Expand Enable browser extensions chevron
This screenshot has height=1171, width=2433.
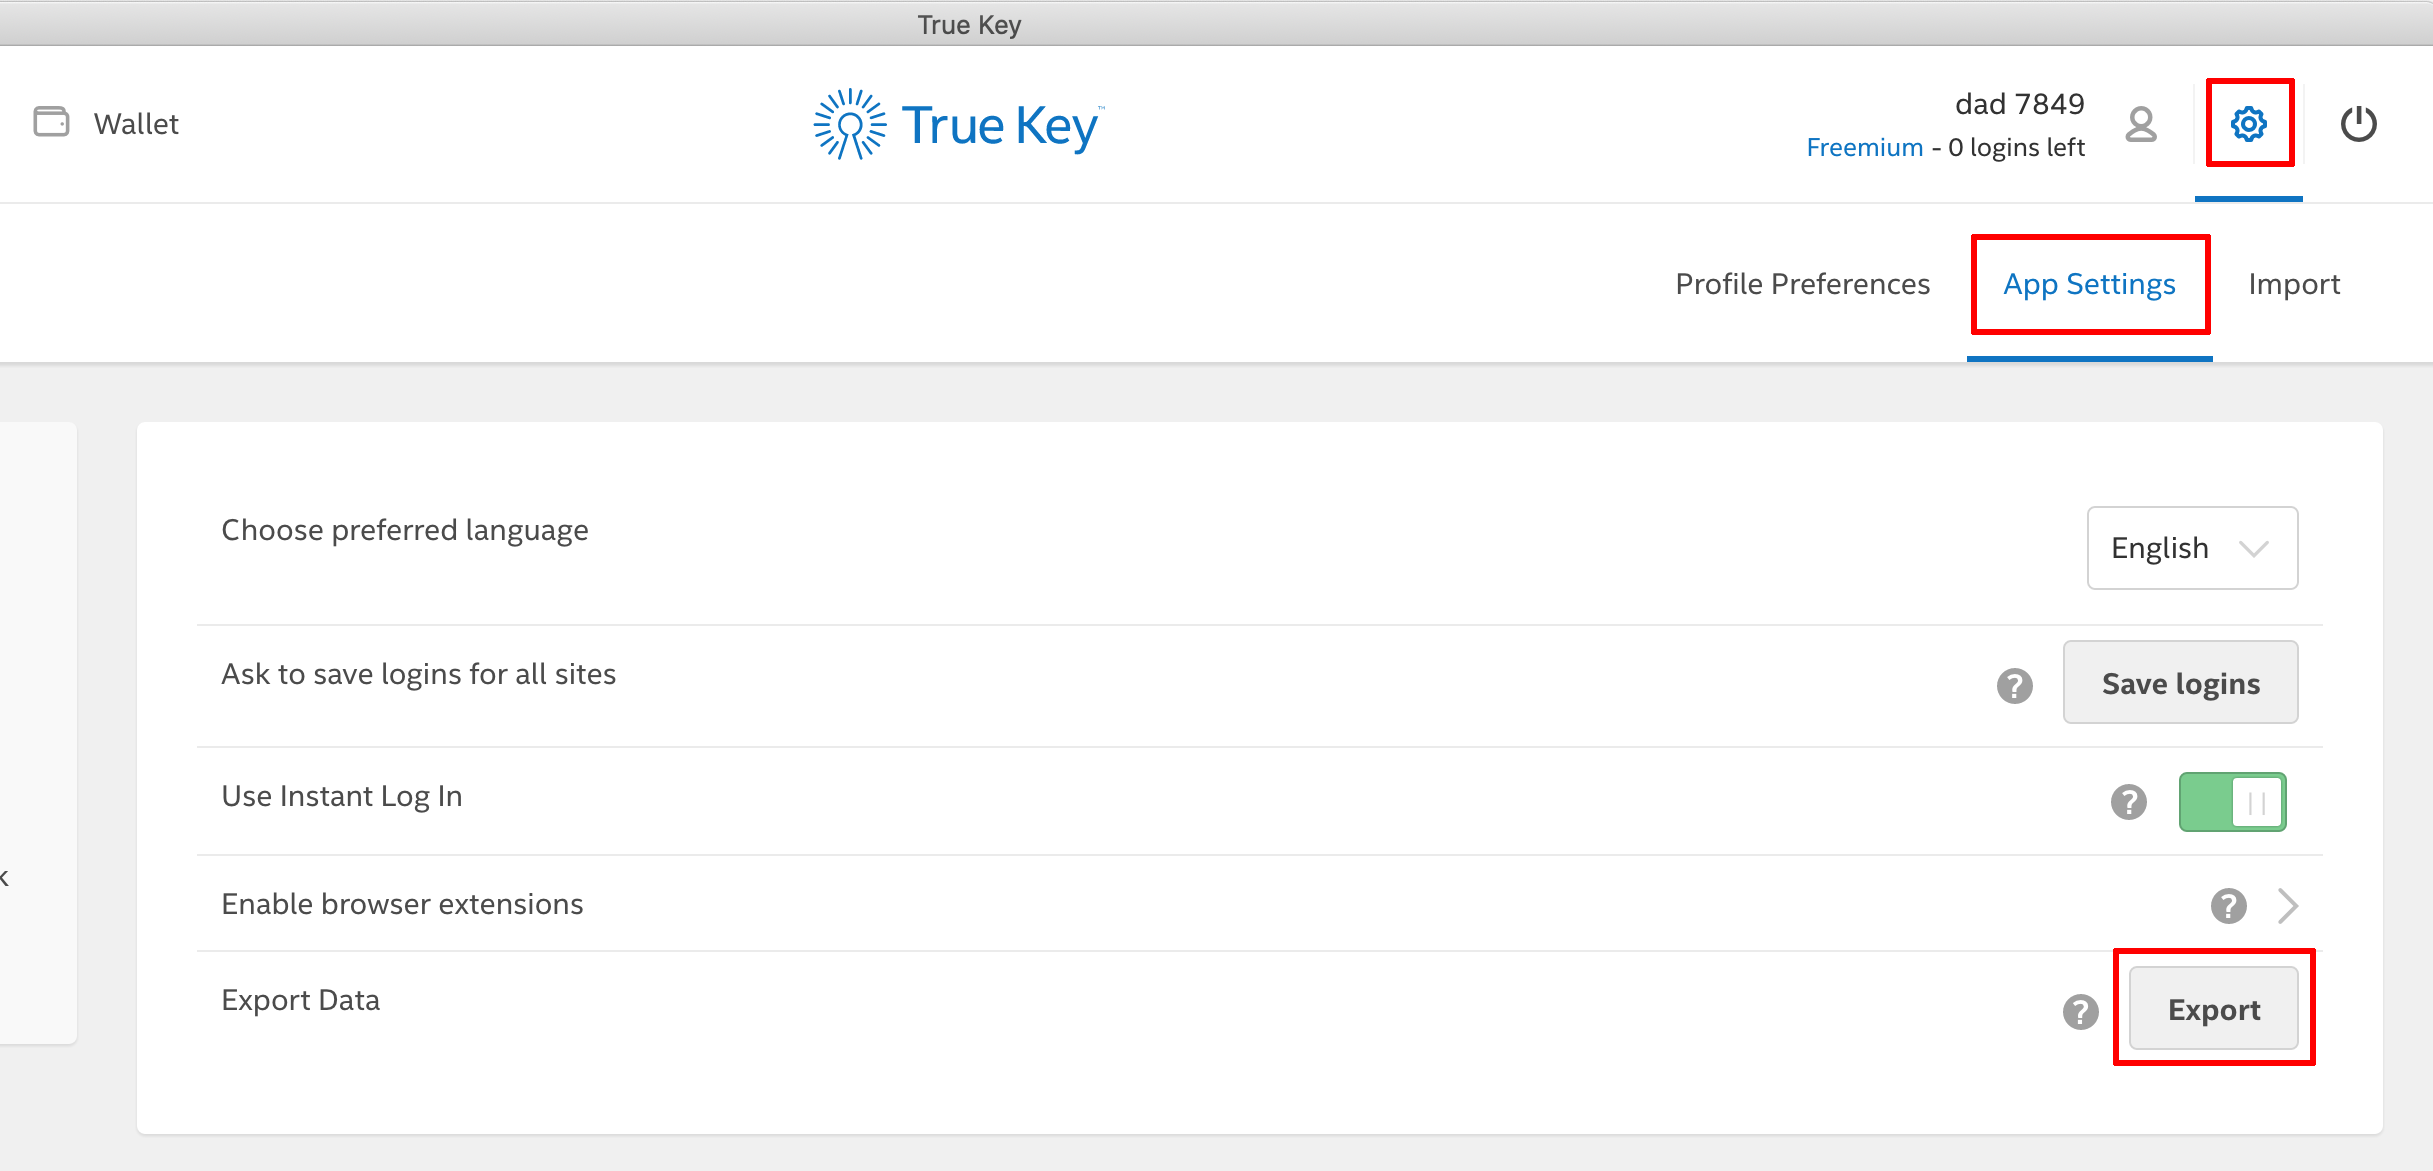[2288, 906]
